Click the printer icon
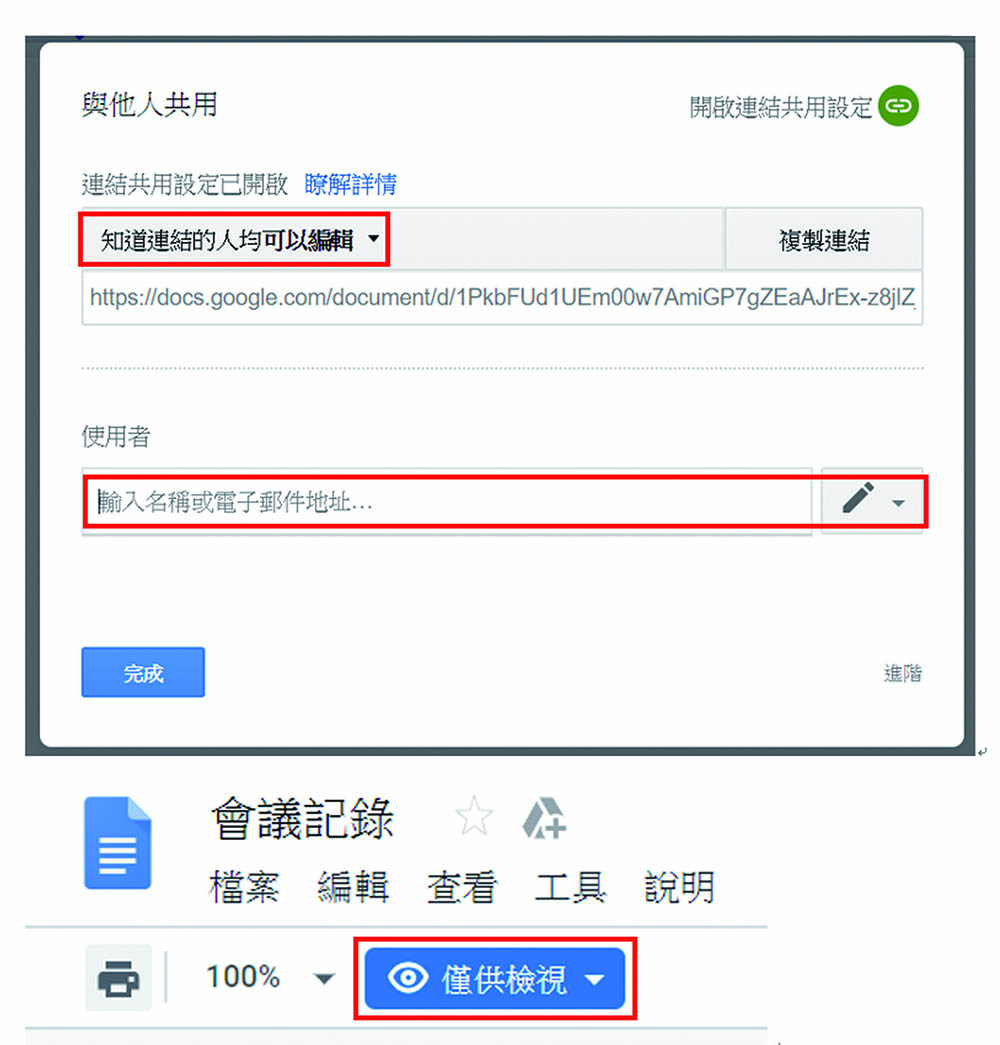 [x=119, y=978]
